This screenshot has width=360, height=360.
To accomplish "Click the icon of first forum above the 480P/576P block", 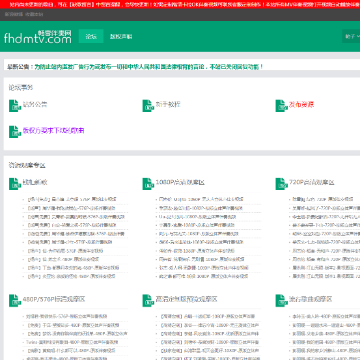I will 15,184.
